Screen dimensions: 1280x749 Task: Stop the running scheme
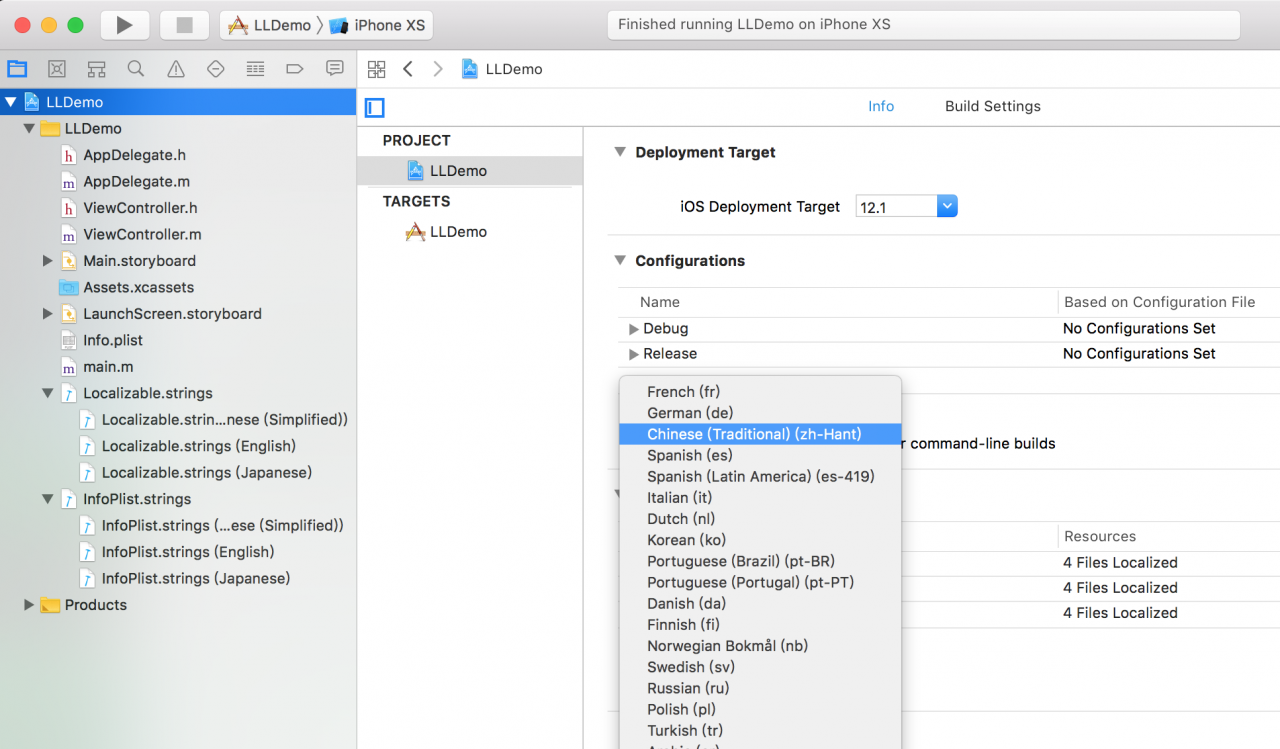184,25
